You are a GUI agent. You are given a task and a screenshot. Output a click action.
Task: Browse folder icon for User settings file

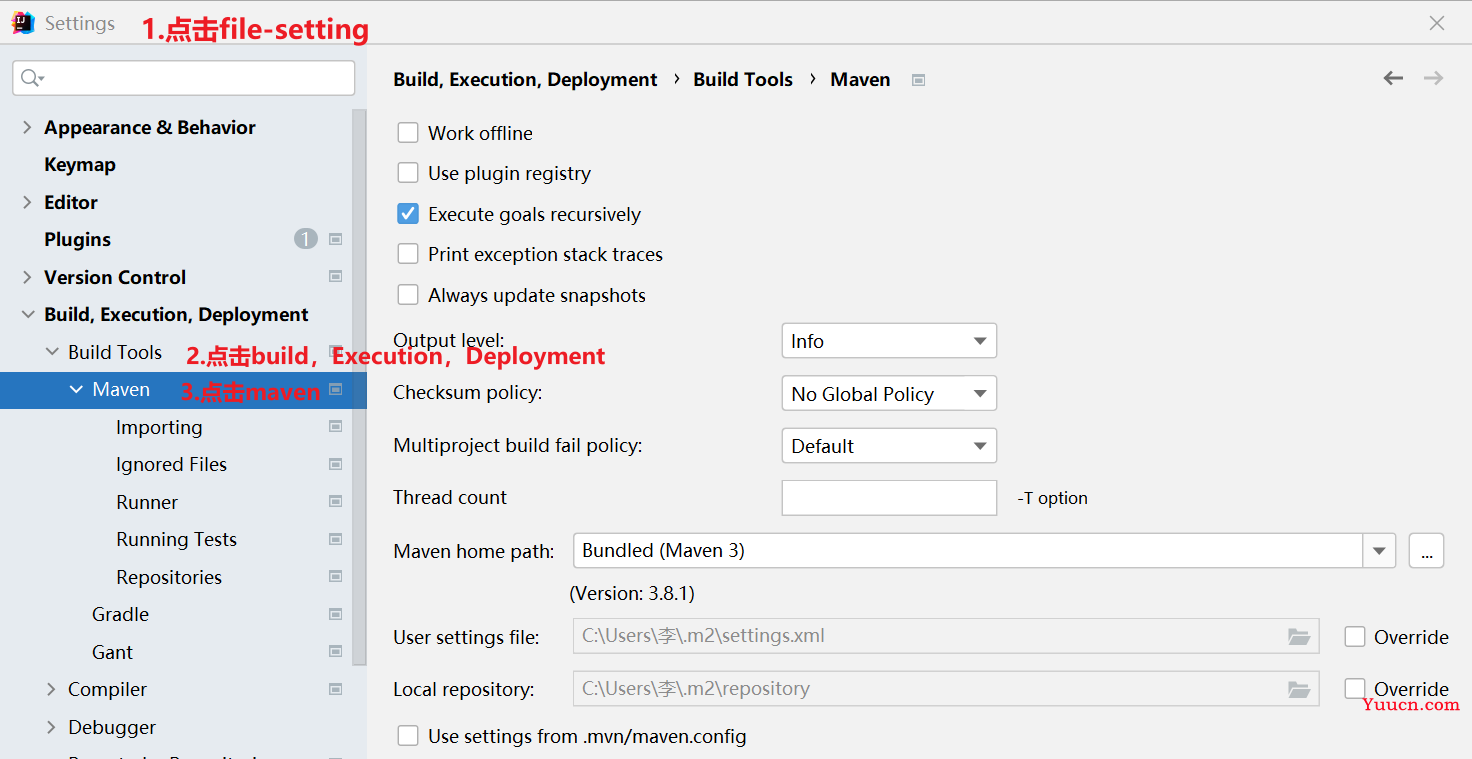1298,636
